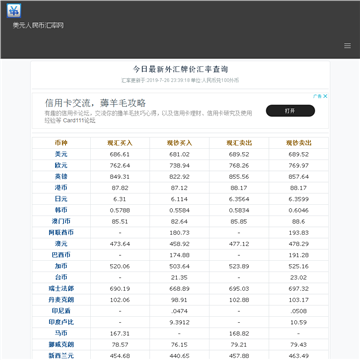This screenshot has width=360, height=360.
Task: Open the 阿联酋币 currency link
Action: [x=61, y=233]
